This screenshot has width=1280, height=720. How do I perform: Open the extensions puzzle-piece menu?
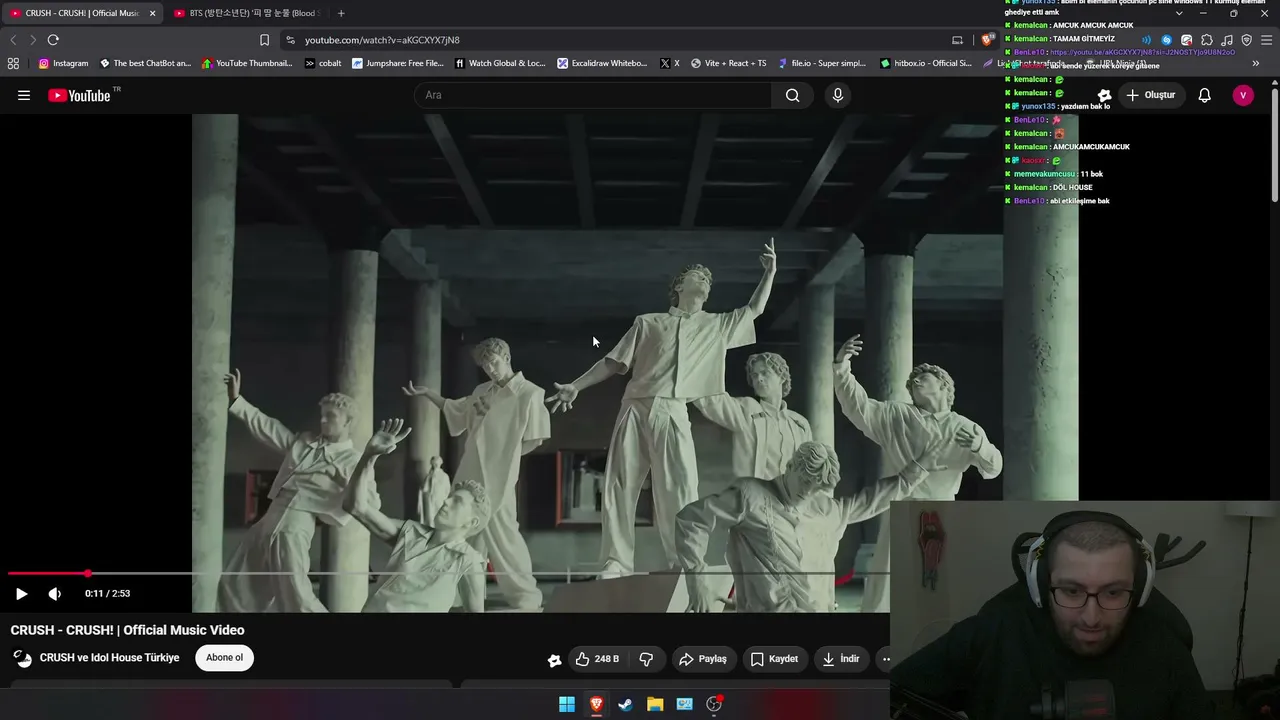point(1207,40)
